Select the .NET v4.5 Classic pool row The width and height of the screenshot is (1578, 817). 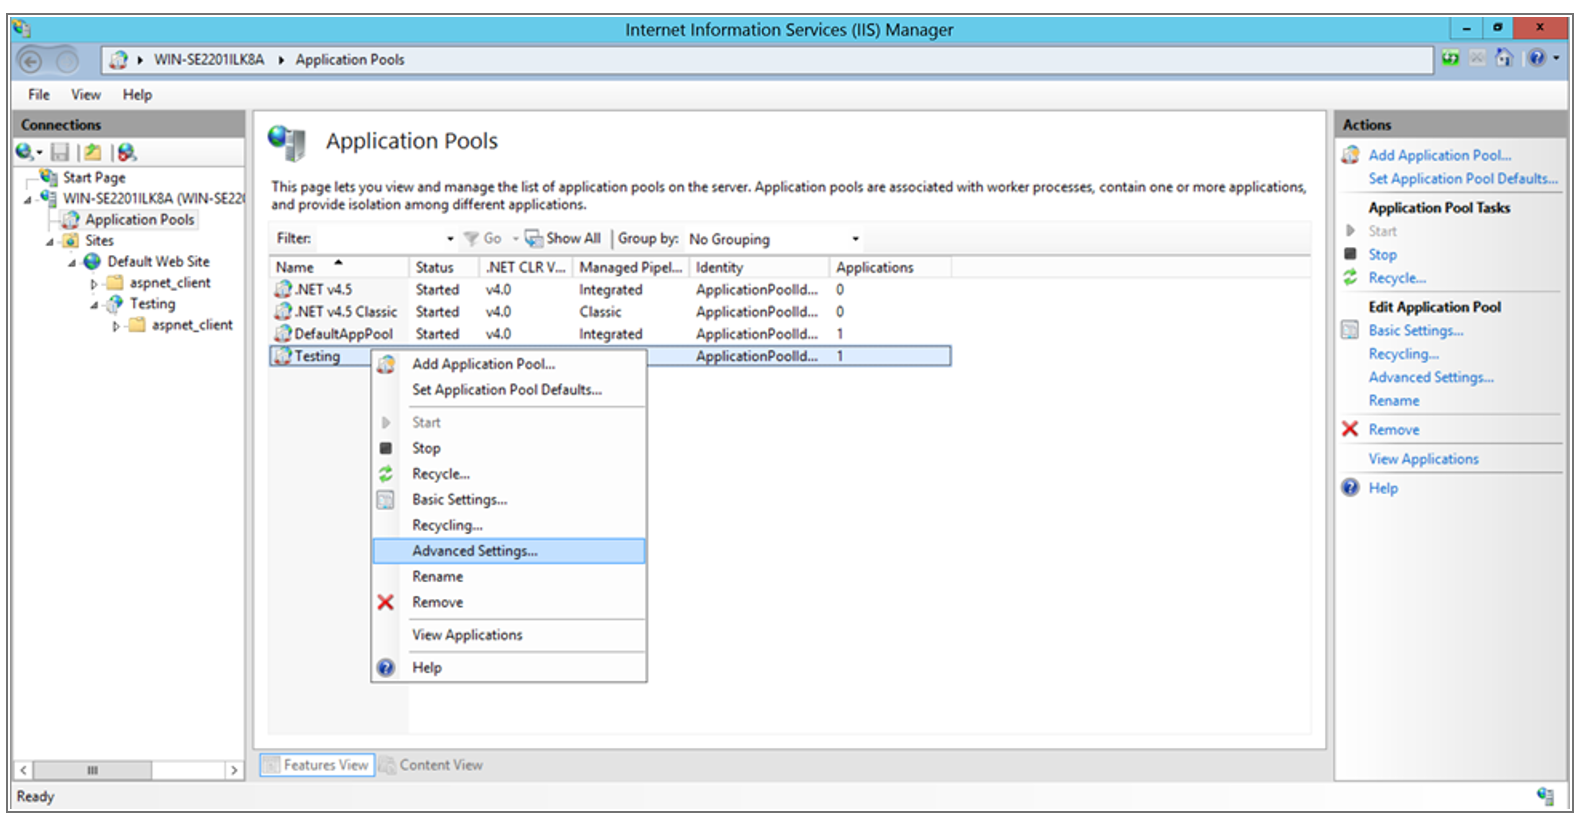(x=610, y=312)
